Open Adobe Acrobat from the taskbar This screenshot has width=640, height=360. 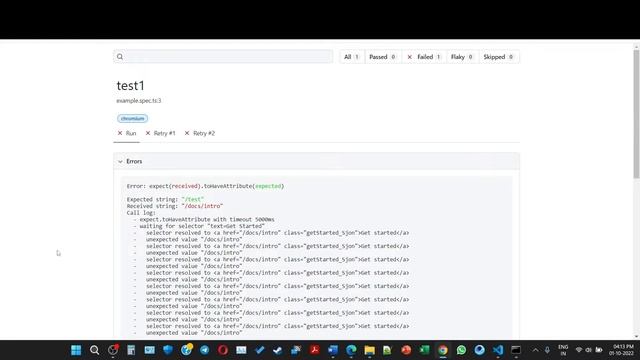tap(314, 350)
